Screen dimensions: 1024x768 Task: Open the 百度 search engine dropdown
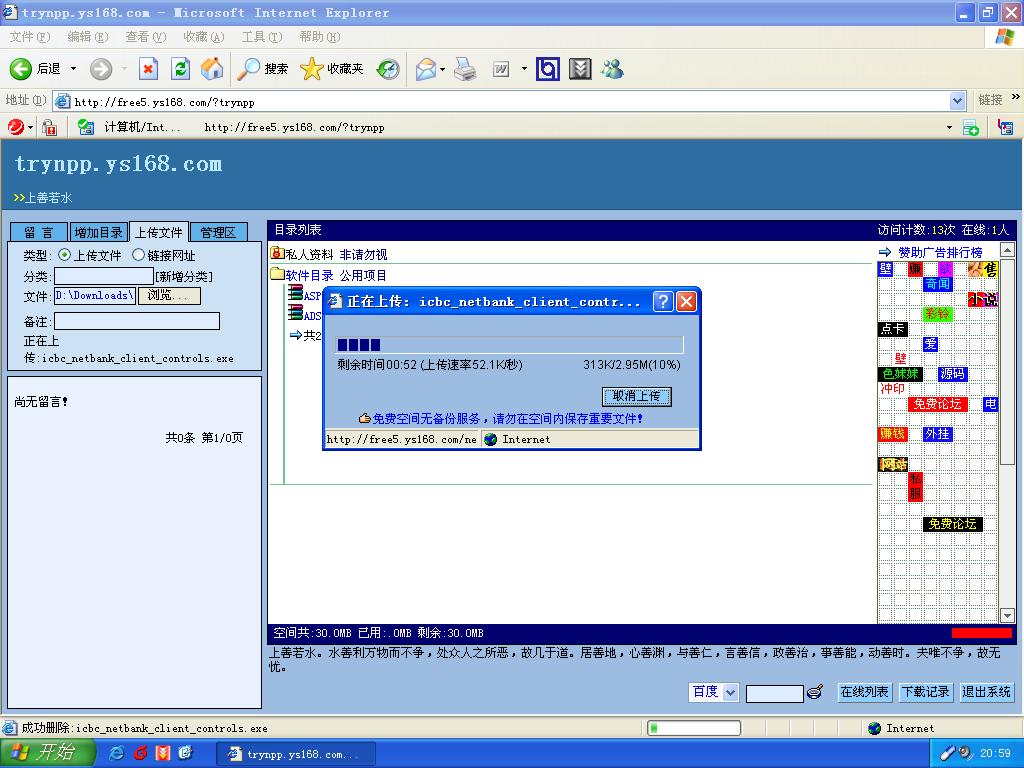point(729,692)
